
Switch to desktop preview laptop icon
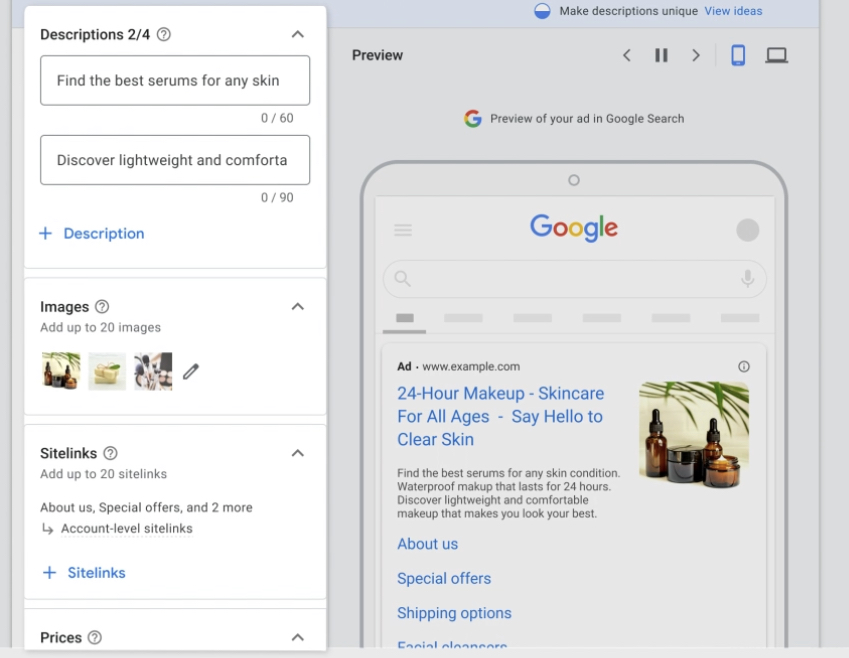tap(776, 55)
